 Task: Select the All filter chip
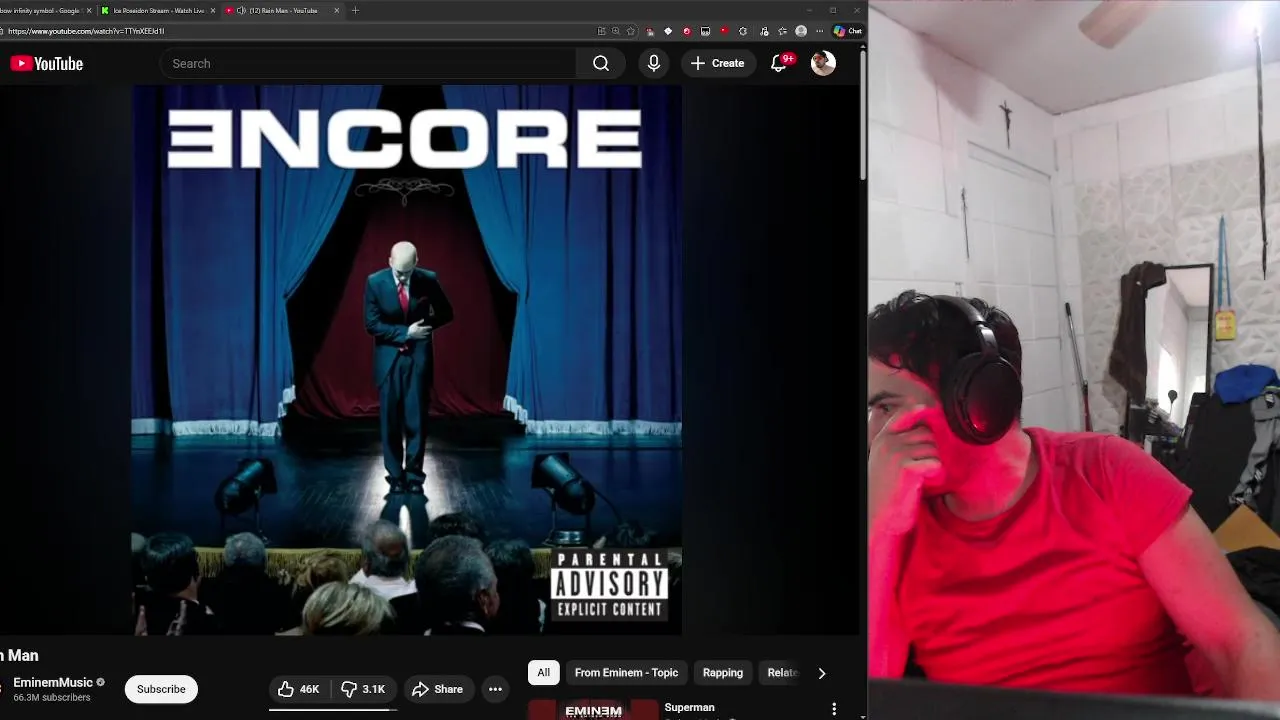pyautogui.click(x=543, y=673)
